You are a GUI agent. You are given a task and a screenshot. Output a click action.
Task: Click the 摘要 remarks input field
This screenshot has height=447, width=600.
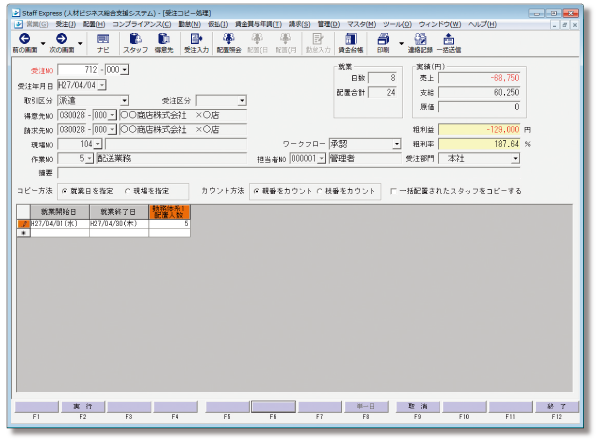pos(289,173)
